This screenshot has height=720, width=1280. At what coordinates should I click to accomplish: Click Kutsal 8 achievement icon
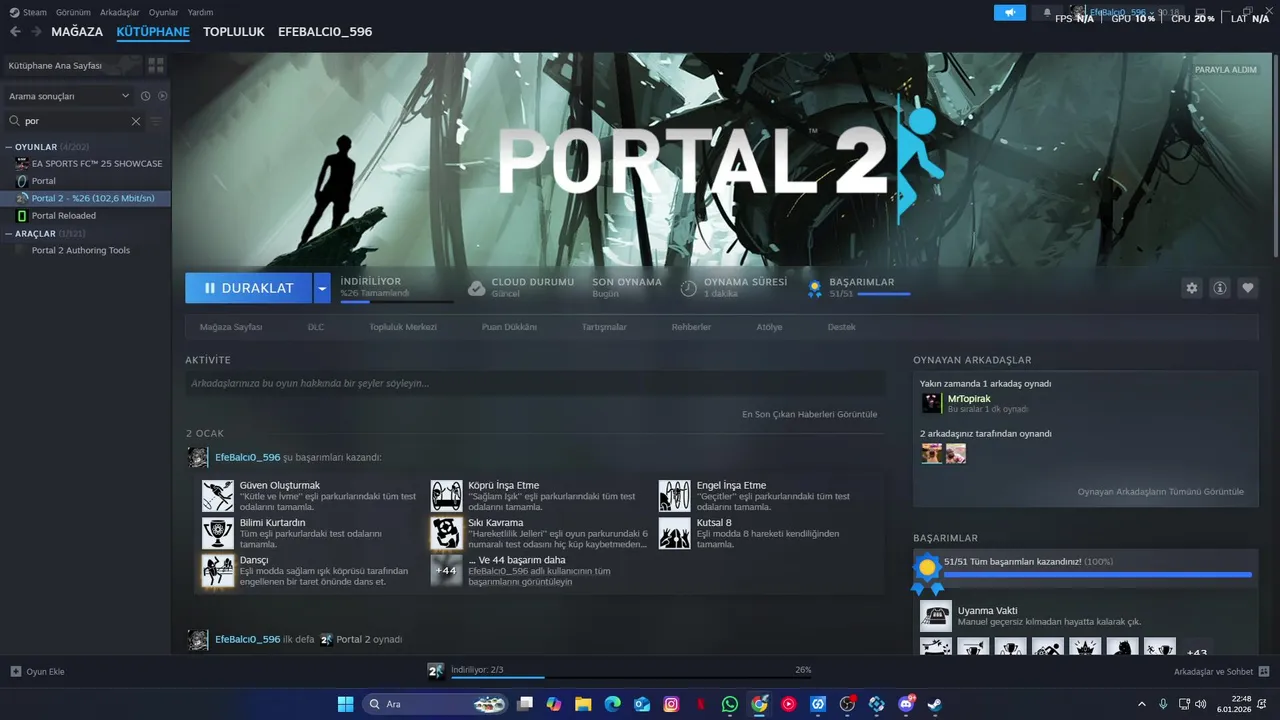pyautogui.click(x=675, y=533)
